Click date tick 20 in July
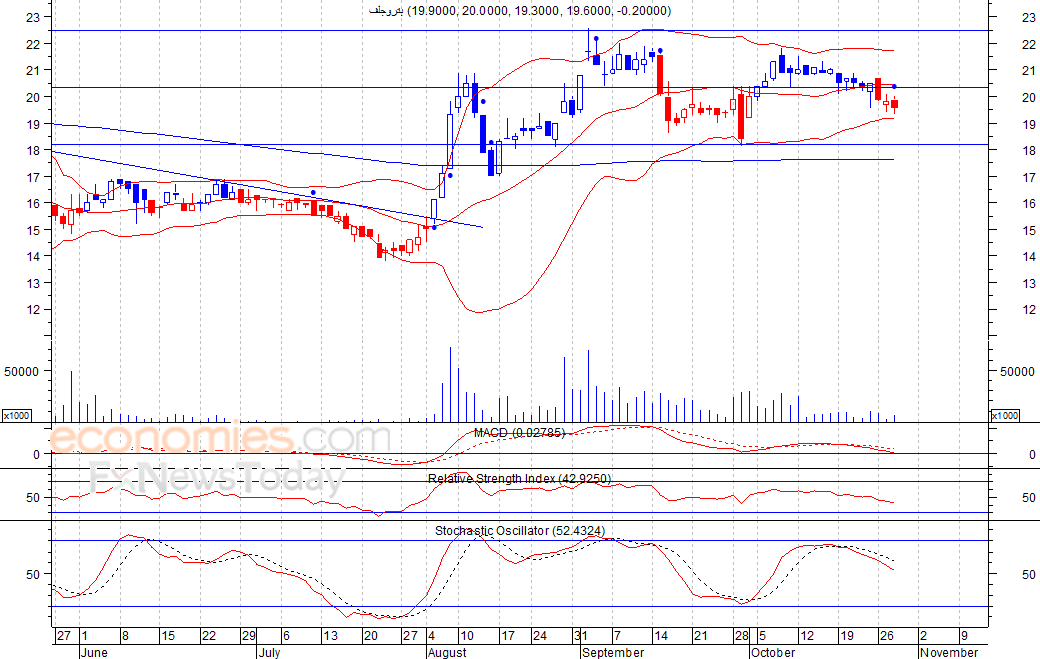Image resolution: width=1040 pixels, height=659 pixels. click(x=370, y=636)
